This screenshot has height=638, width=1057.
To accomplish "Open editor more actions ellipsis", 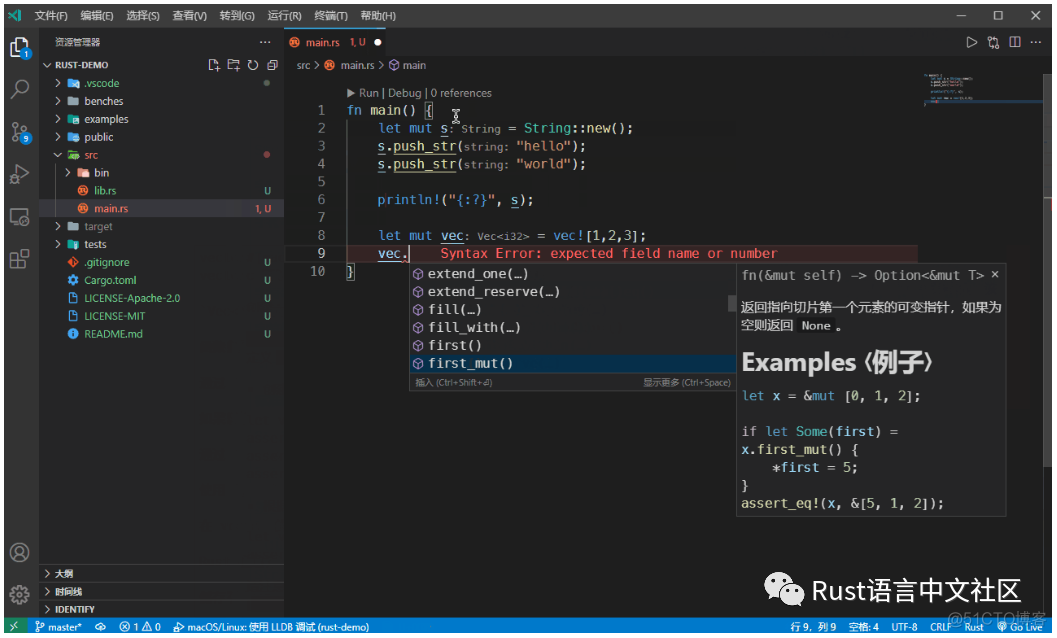I will [x=1036, y=42].
